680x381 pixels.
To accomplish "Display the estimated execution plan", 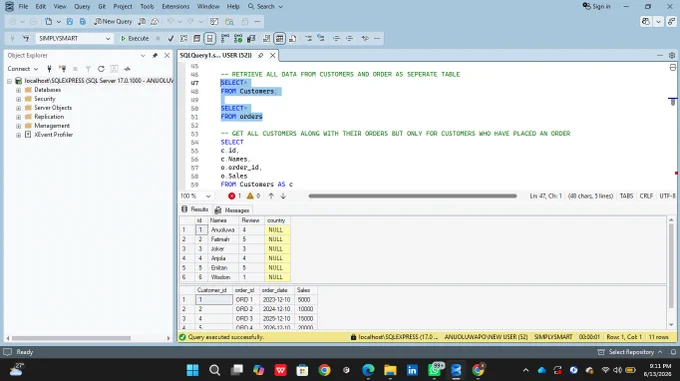I will point(184,39).
